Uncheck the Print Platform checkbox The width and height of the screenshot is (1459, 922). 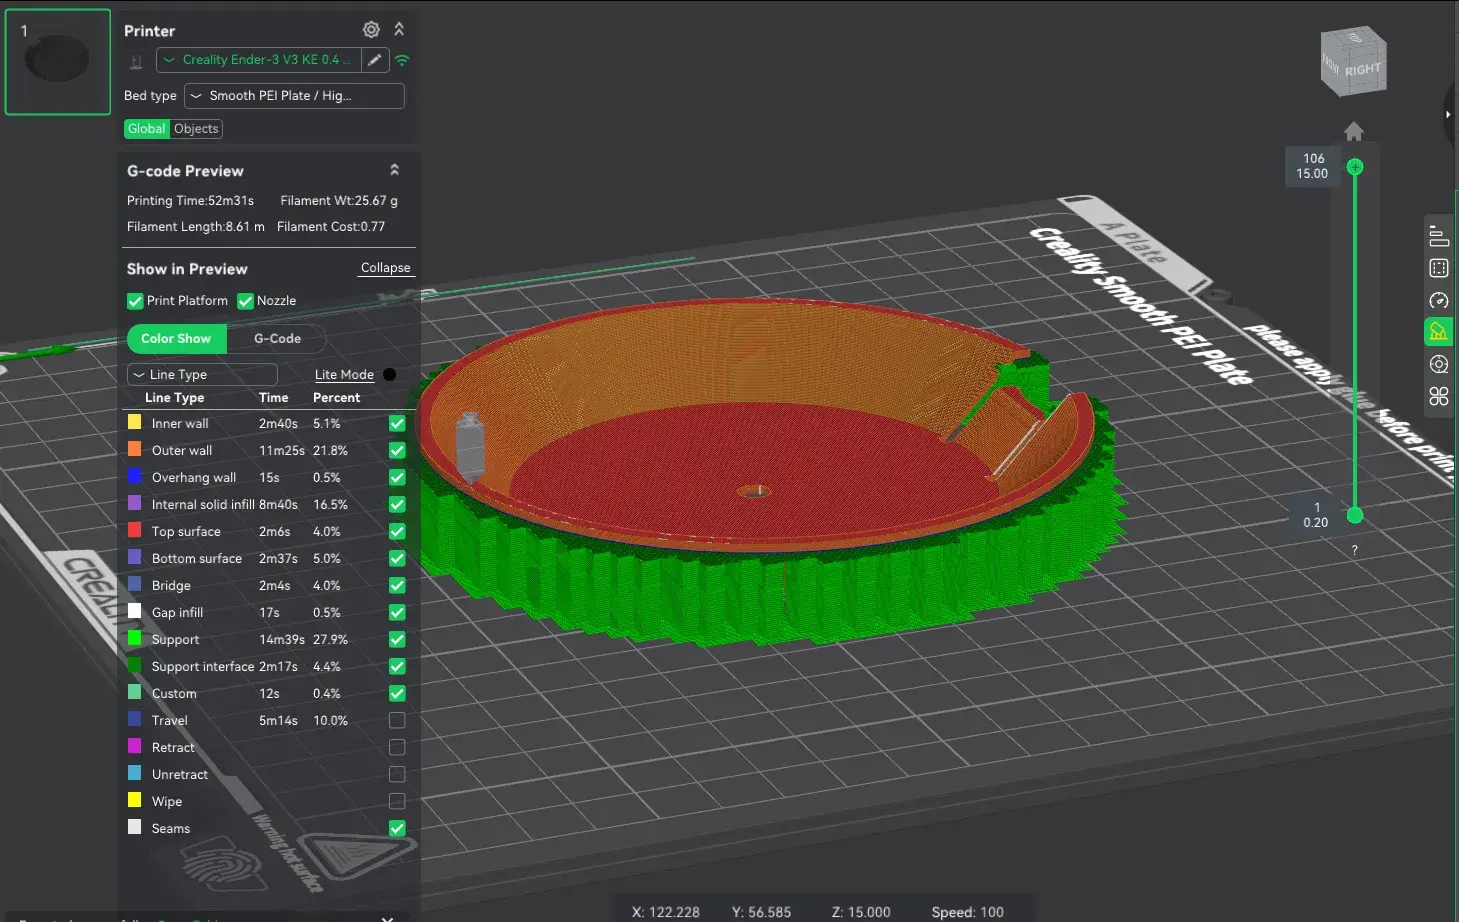(135, 301)
